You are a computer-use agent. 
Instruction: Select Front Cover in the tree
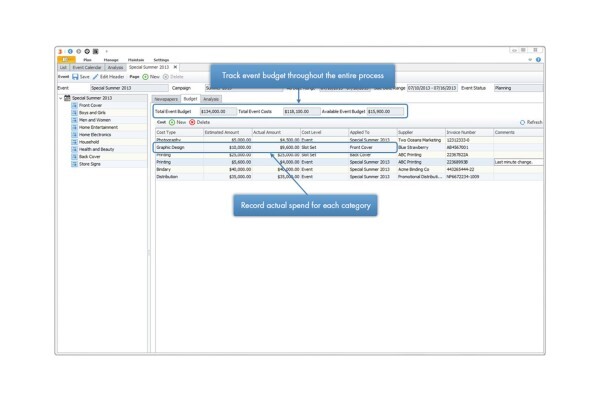click(x=90, y=105)
